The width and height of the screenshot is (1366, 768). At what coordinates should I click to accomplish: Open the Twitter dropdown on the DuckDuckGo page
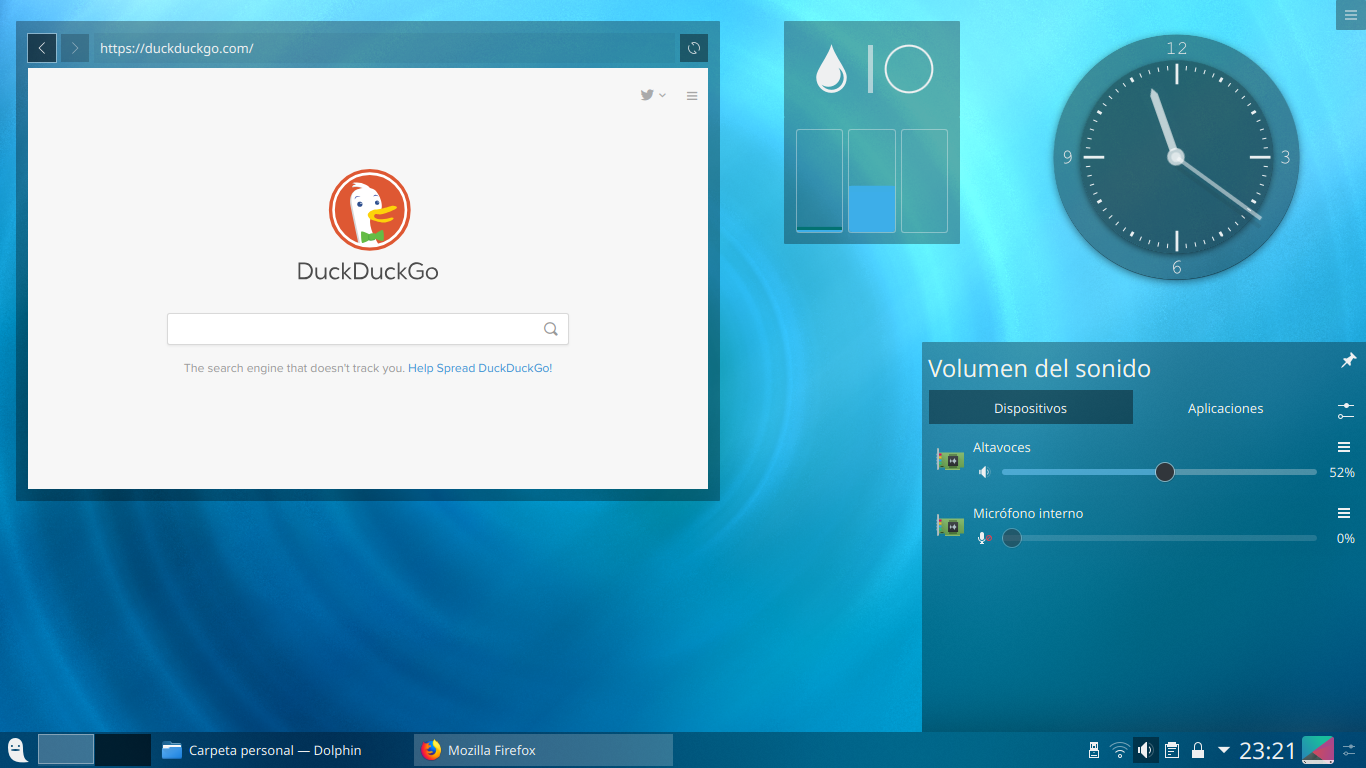point(653,95)
